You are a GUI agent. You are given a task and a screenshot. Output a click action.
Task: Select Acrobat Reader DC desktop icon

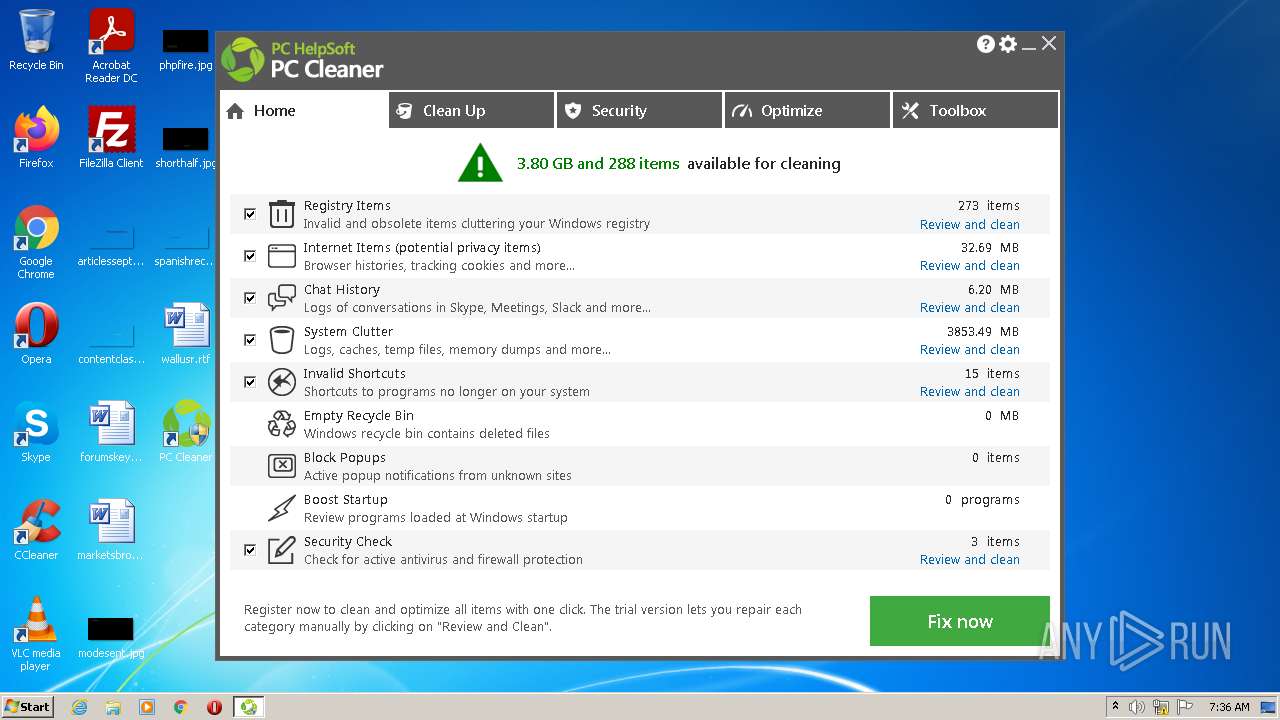point(111,46)
